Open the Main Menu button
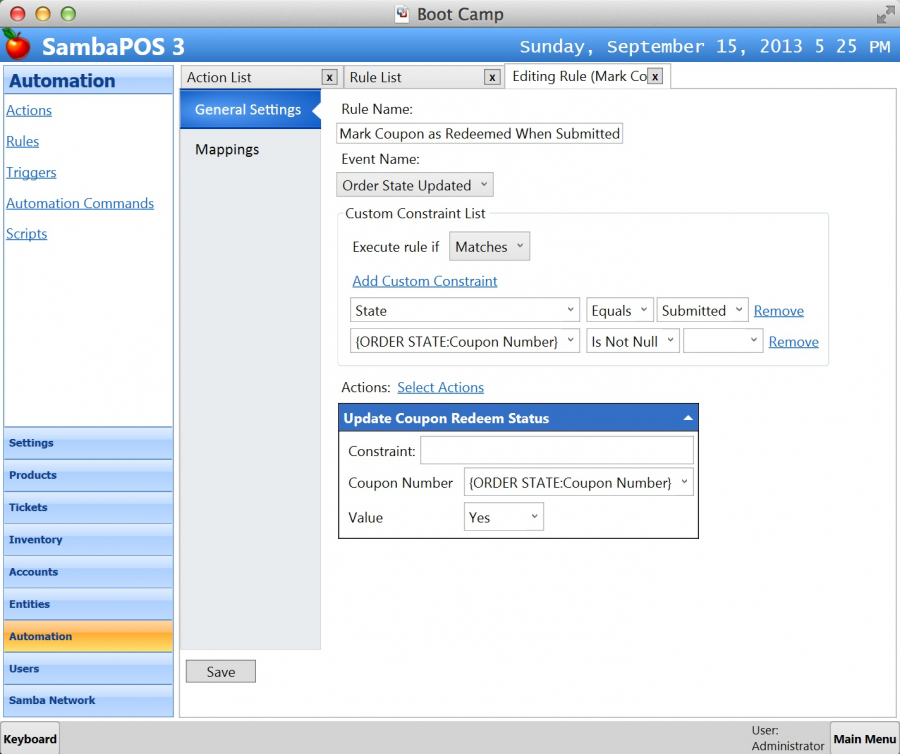The image size is (900, 754). [x=864, y=739]
